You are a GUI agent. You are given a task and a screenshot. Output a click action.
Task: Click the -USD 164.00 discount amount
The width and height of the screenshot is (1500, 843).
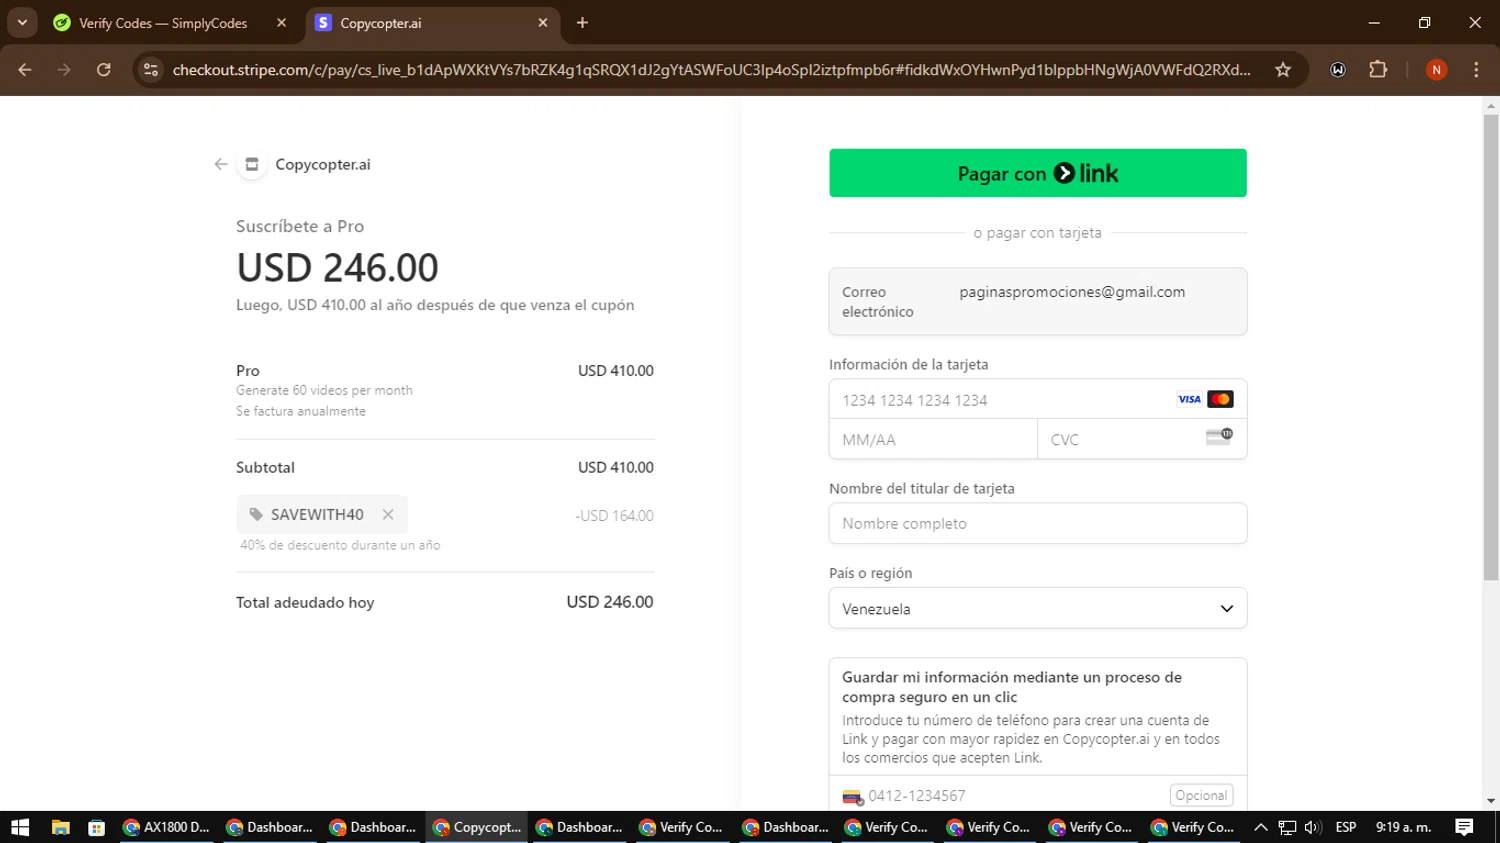coord(614,516)
